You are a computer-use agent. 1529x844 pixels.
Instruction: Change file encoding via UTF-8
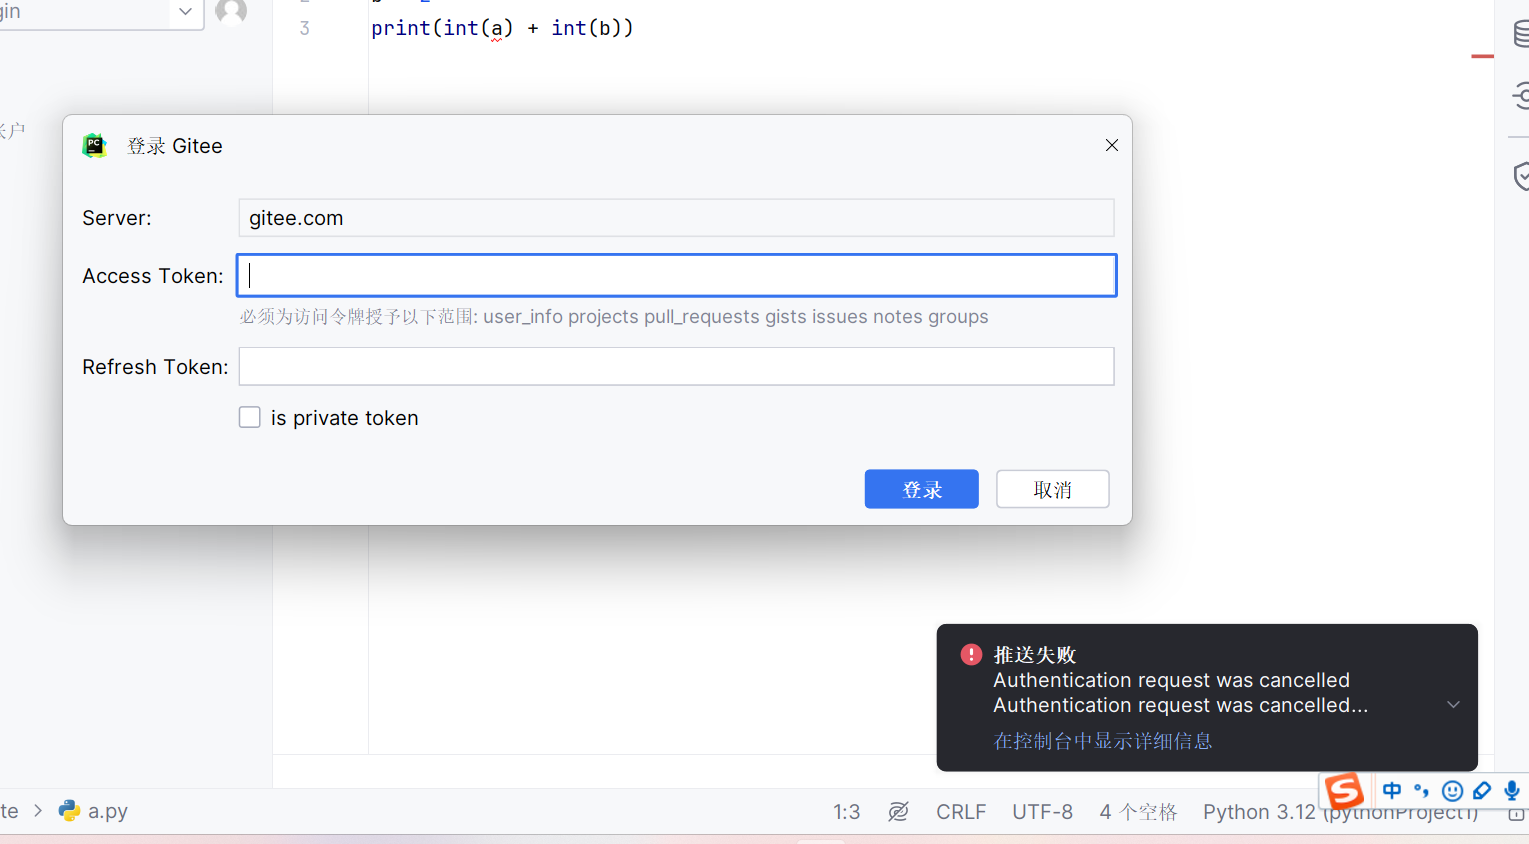[1042, 812]
